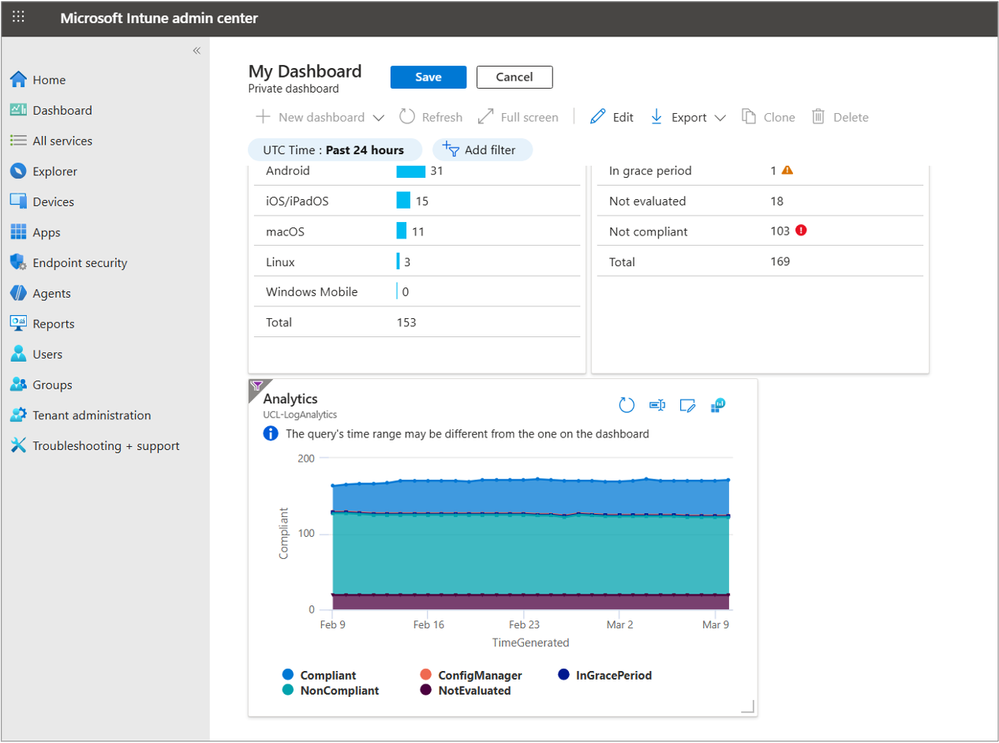Click the ConfigManager legend color swatch
The height and width of the screenshot is (743, 999).
coord(426,674)
